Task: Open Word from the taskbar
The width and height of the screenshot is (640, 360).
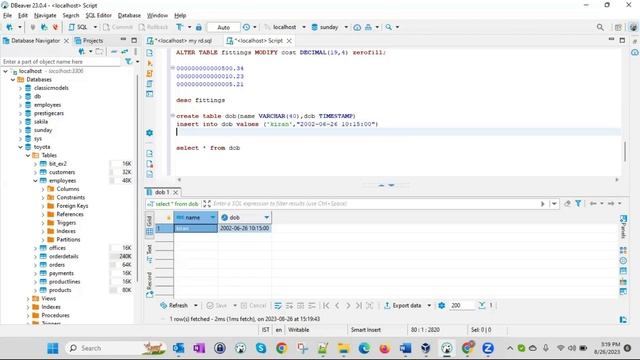Action: [405, 348]
